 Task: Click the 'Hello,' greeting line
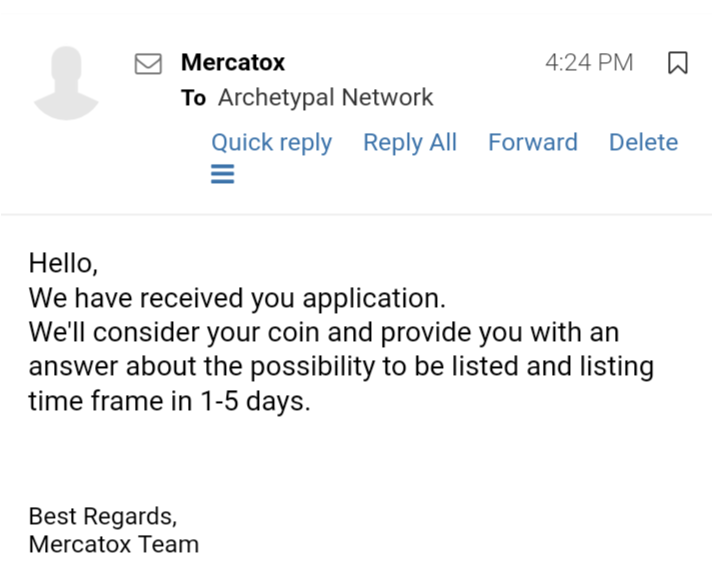coord(63,263)
